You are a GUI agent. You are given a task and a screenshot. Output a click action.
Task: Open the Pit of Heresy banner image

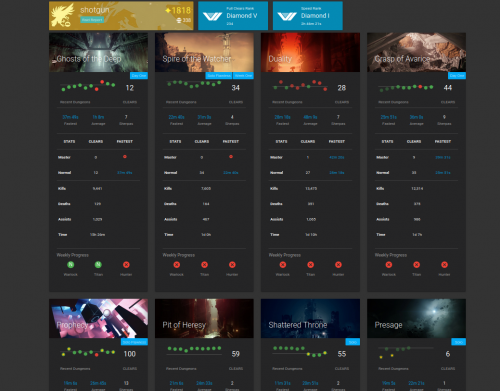coord(204,318)
